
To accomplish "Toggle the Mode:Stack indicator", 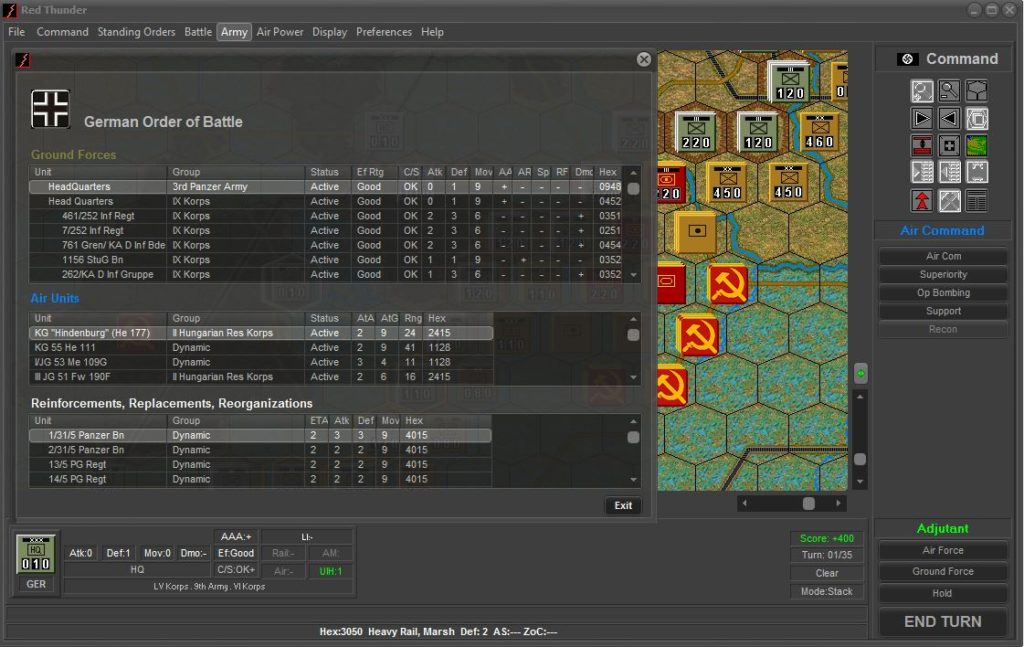I will (826, 591).
